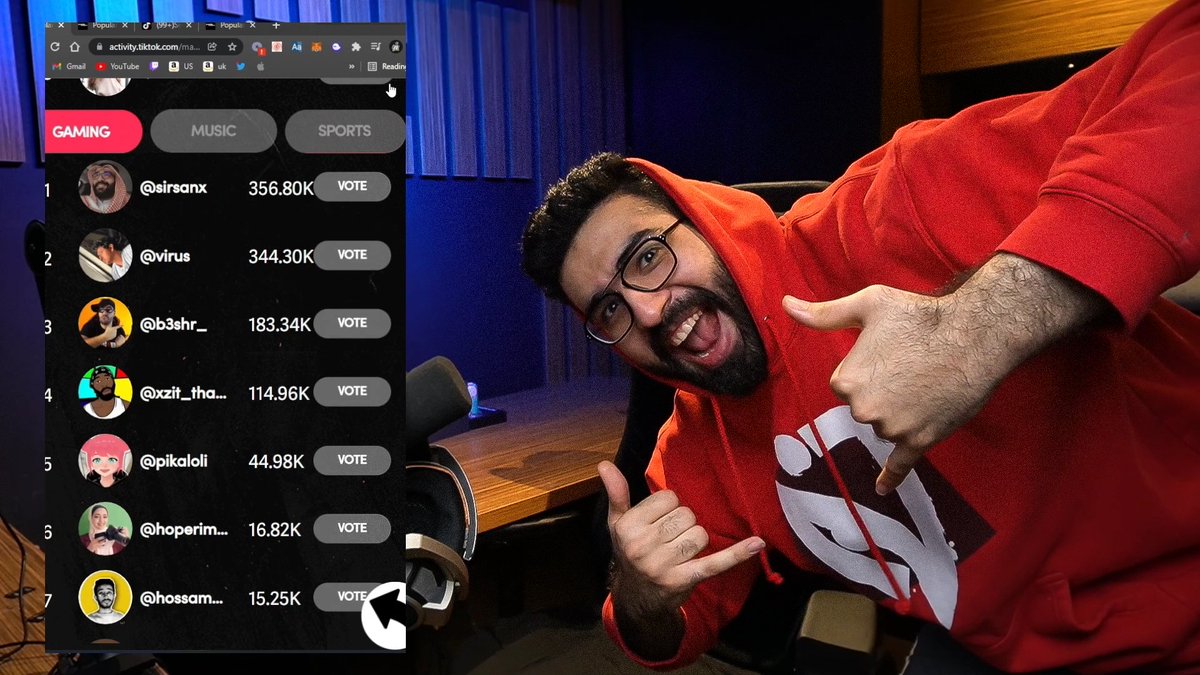Click the padlock site info icon
Screen dimensions: 1200x675
pos(99,46)
